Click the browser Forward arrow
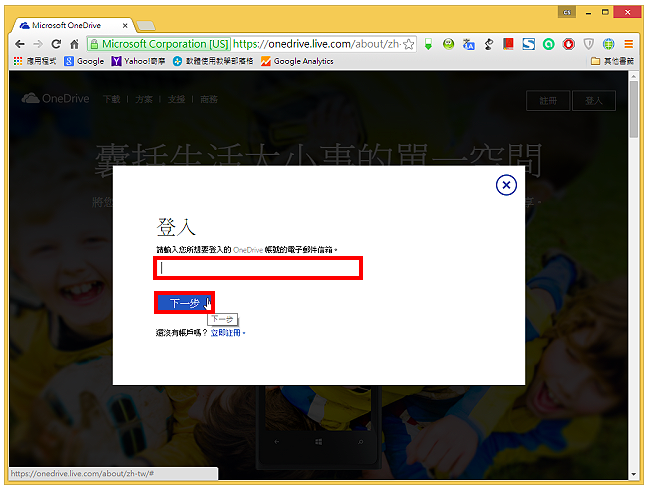This screenshot has height=495, width=654. pyautogui.click(x=38, y=44)
